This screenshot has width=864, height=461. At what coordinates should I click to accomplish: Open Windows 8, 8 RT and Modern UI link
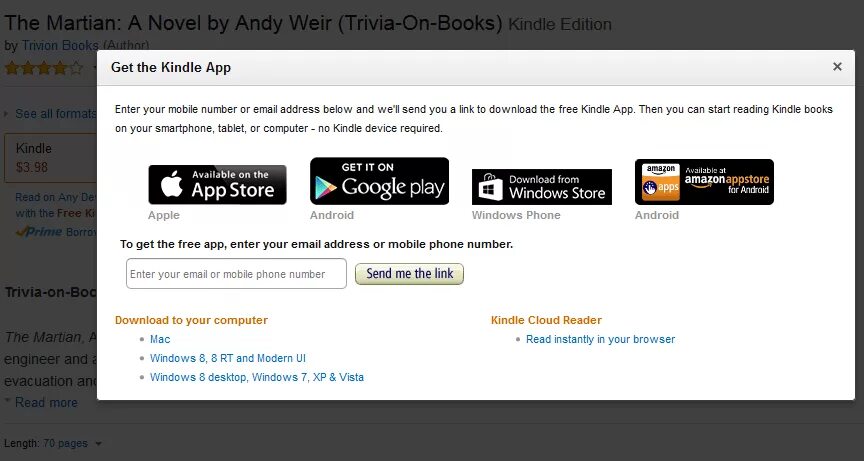pos(228,358)
